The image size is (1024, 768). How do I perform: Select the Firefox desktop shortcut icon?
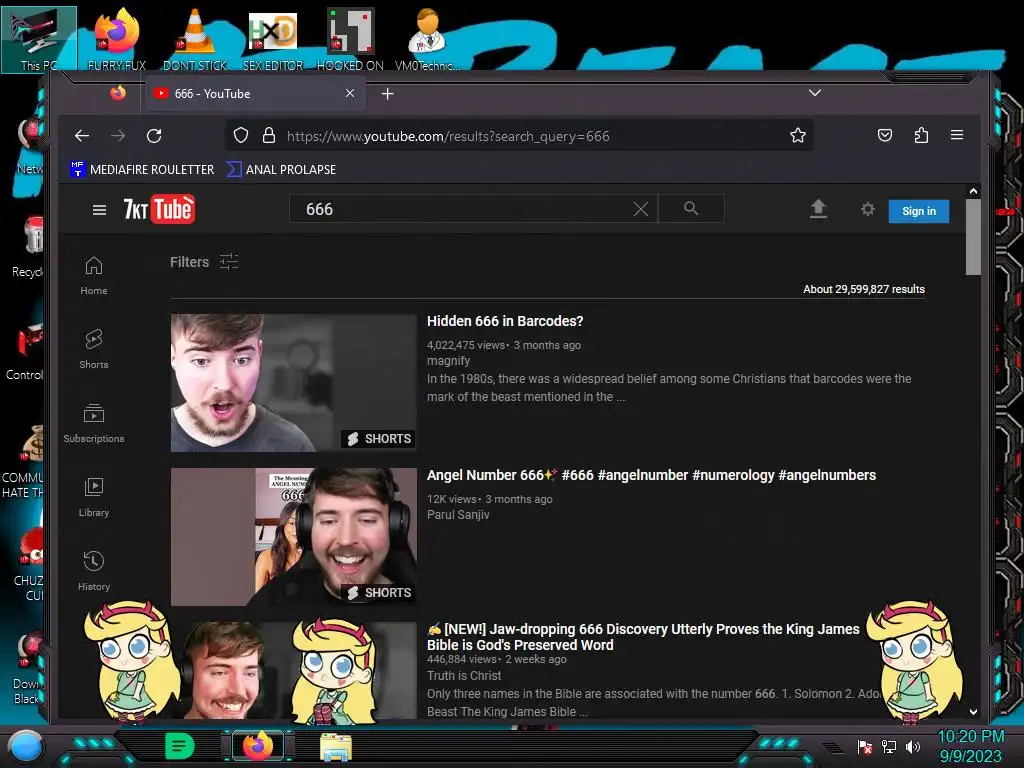tap(117, 39)
